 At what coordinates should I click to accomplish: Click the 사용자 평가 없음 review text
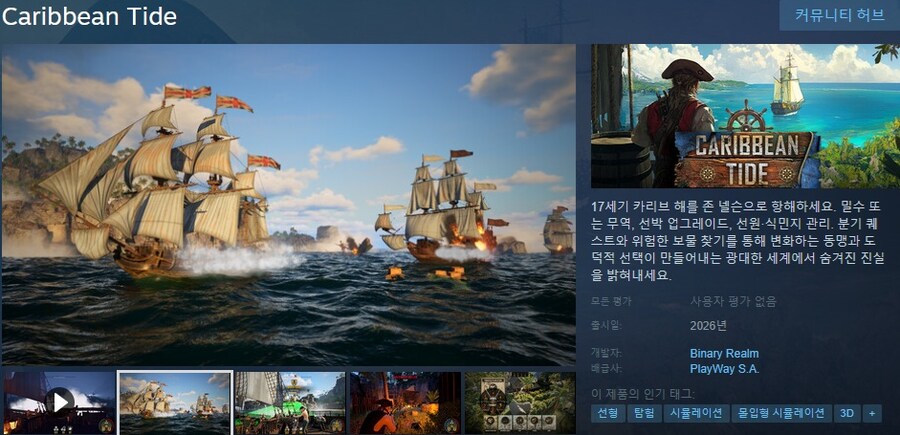pyautogui.click(x=733, y=301)
